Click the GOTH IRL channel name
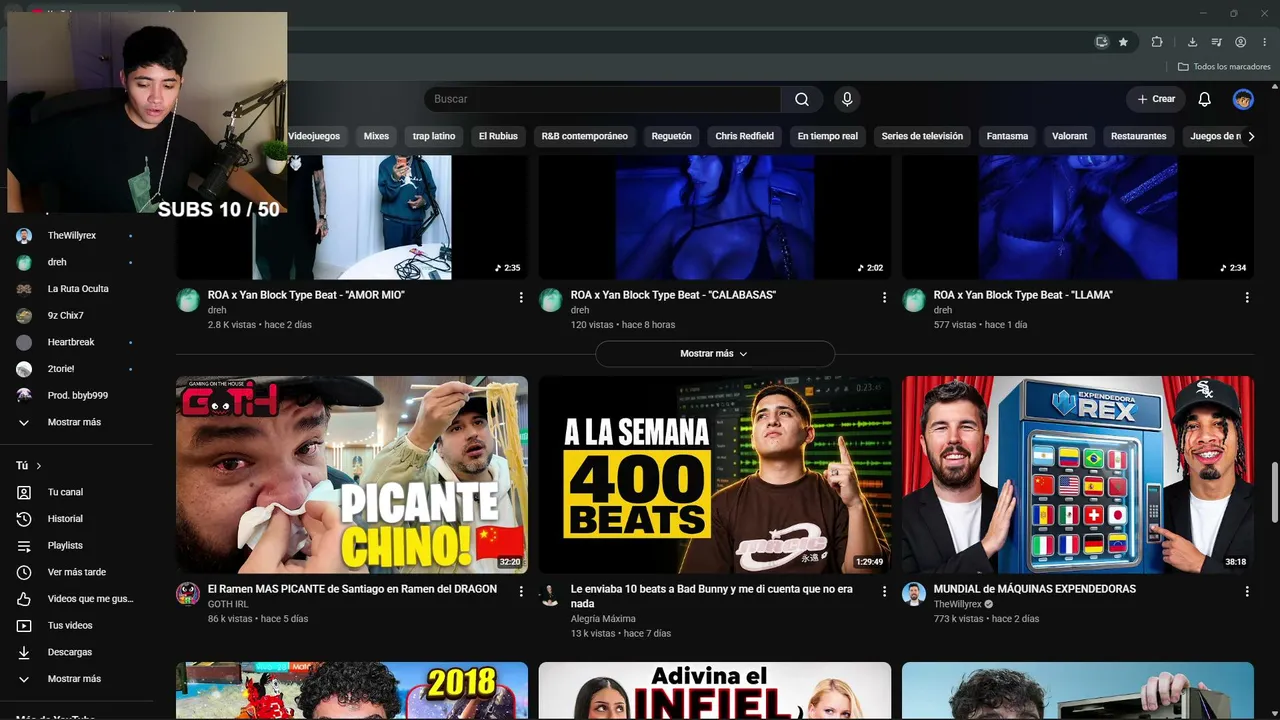The width and height of the screenshot is (1280, 720). pos(228,605)
